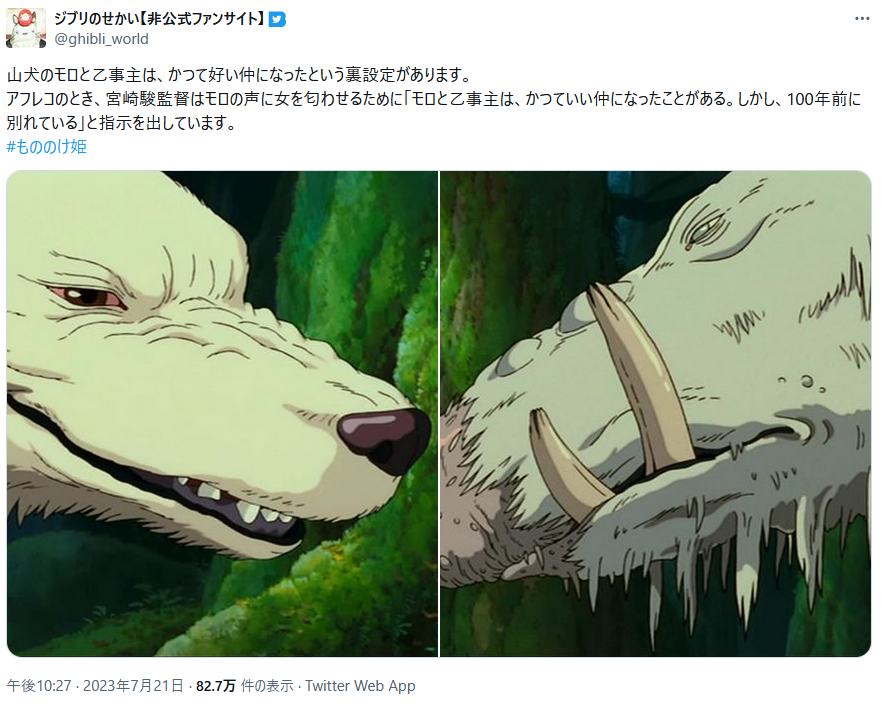Click the tweet body text paragraph
The width and height of the screenshot is (885, 706).
click(x=433, y=99)
